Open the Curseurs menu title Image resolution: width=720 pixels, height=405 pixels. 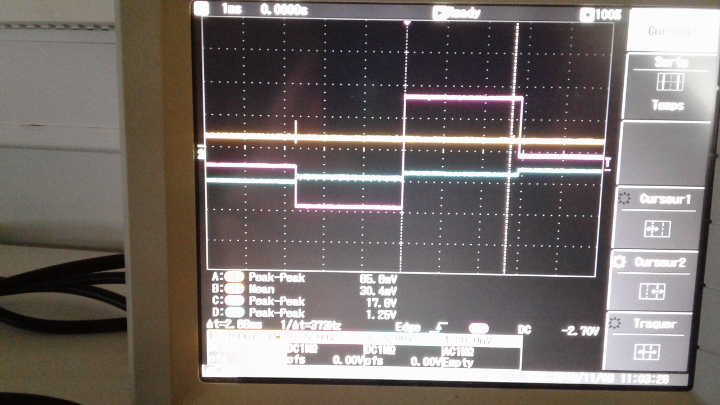coord(674,31)
